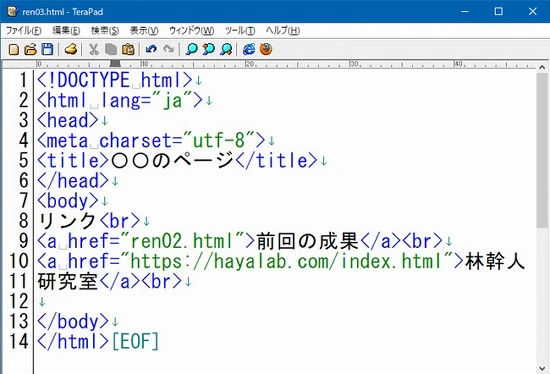Click the Print icon in toolbar

[x=71, y=49]
